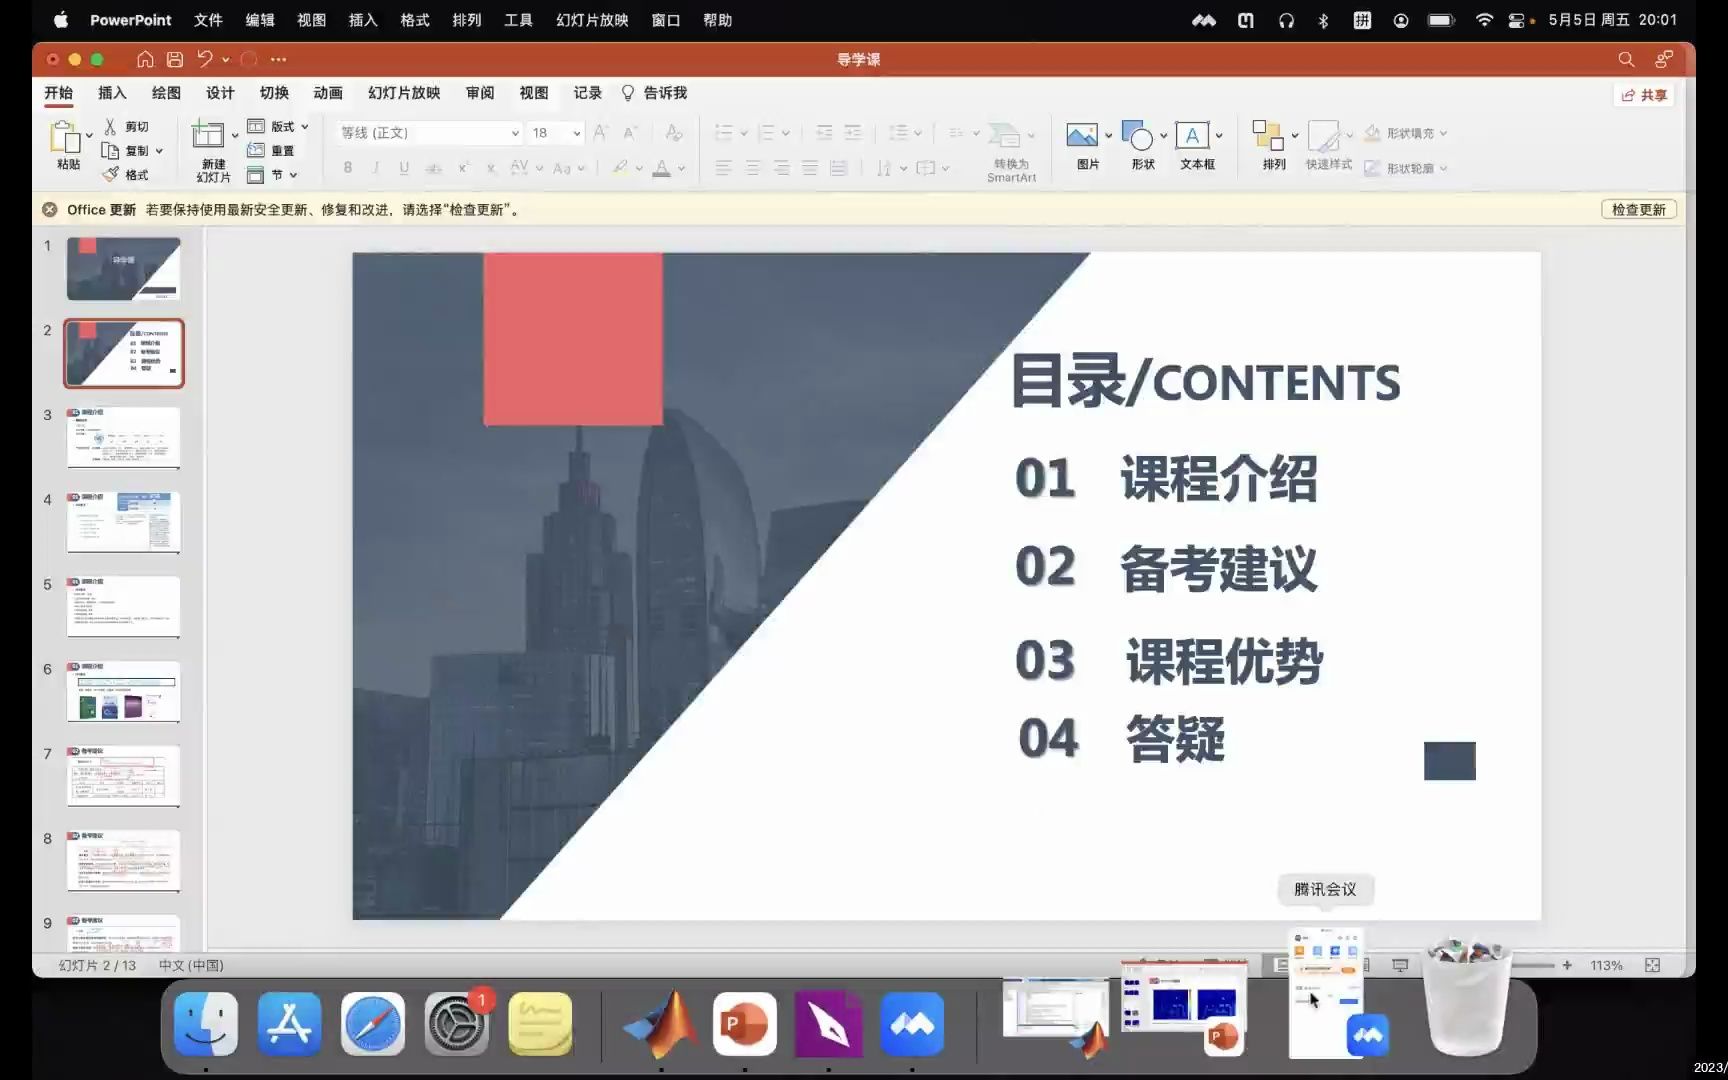Toggle bold formatting on selected text

point(347,167)
